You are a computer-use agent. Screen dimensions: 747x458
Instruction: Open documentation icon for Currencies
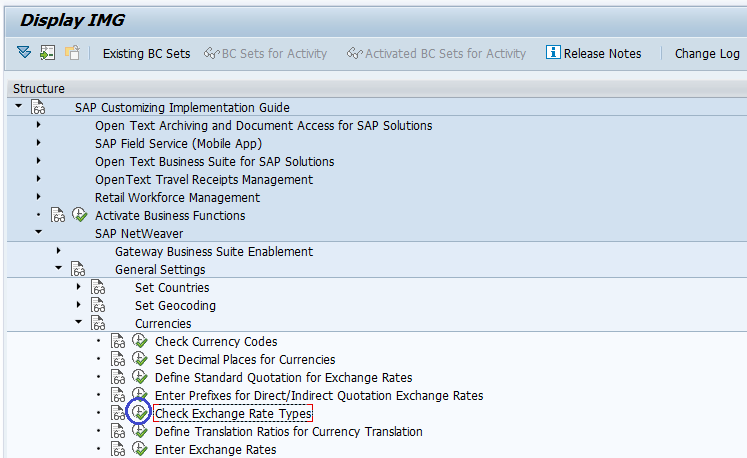point(98,323)
